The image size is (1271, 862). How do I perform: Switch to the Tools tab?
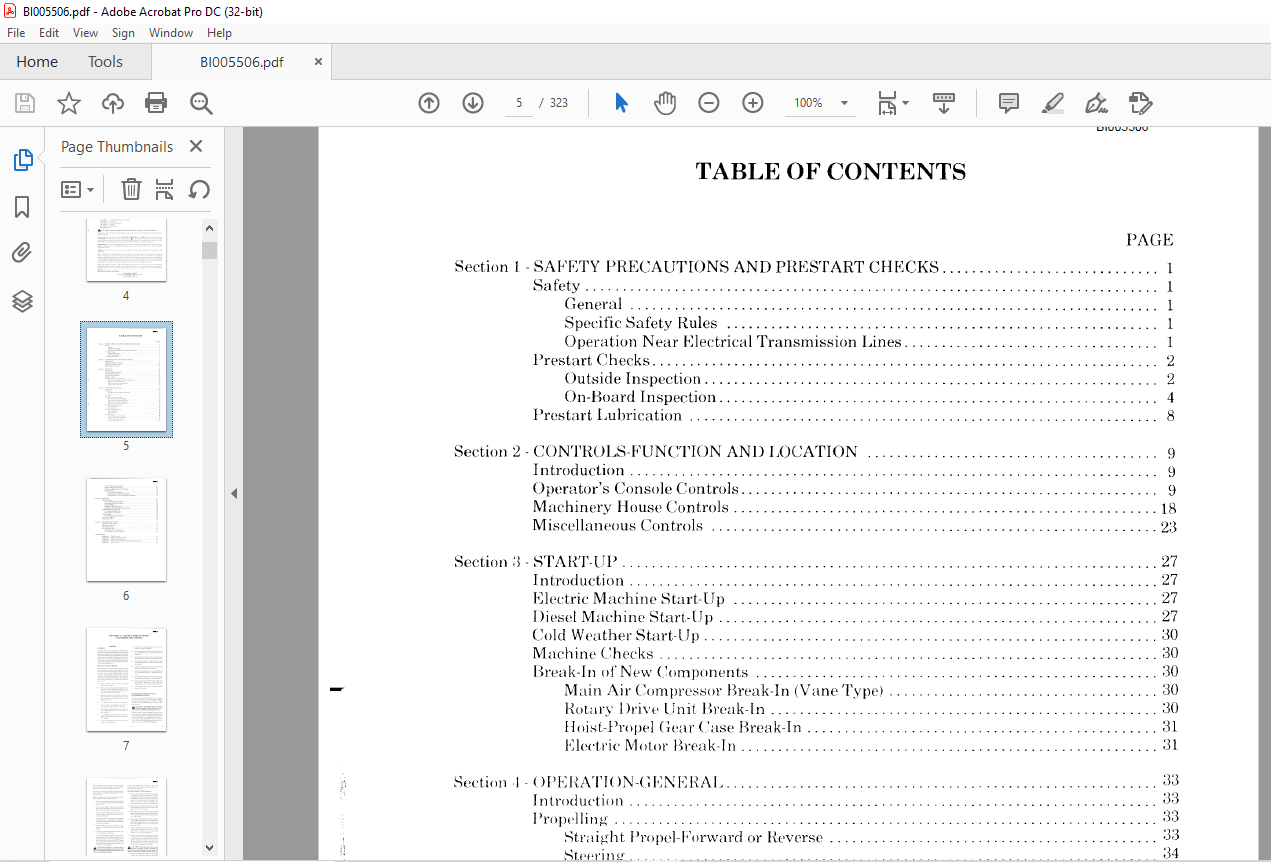pyautogui.click(x=105, y=61)
